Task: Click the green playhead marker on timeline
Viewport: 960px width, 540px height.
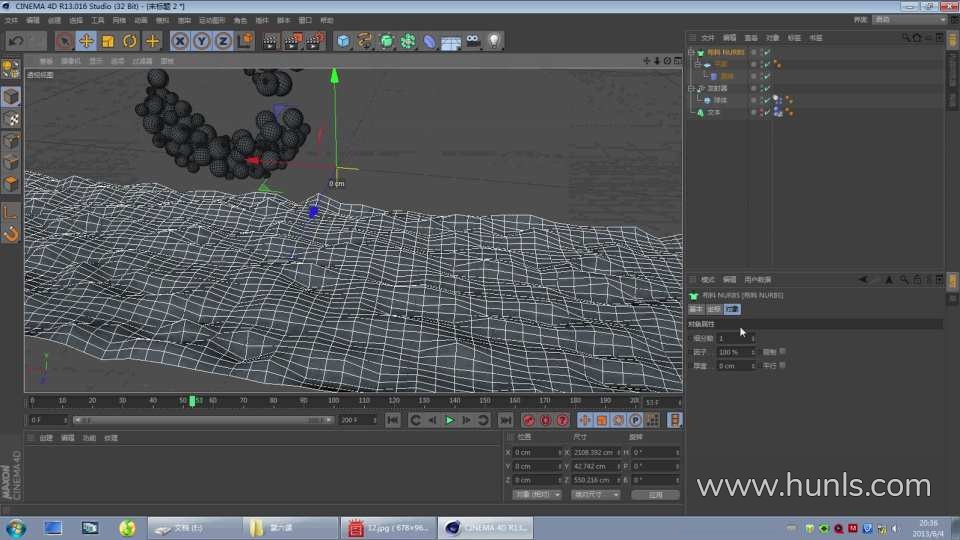Action: pos(192,401)
